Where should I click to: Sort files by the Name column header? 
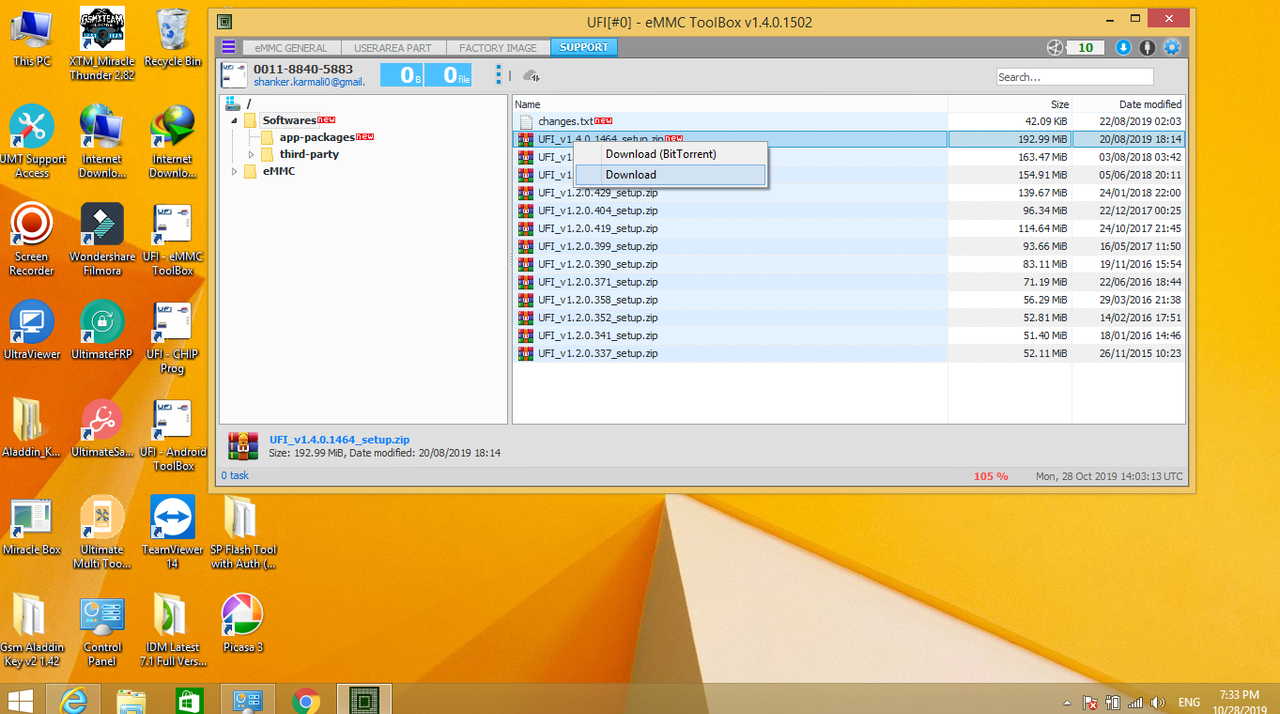pyautogui.click(x=730, y=104)
